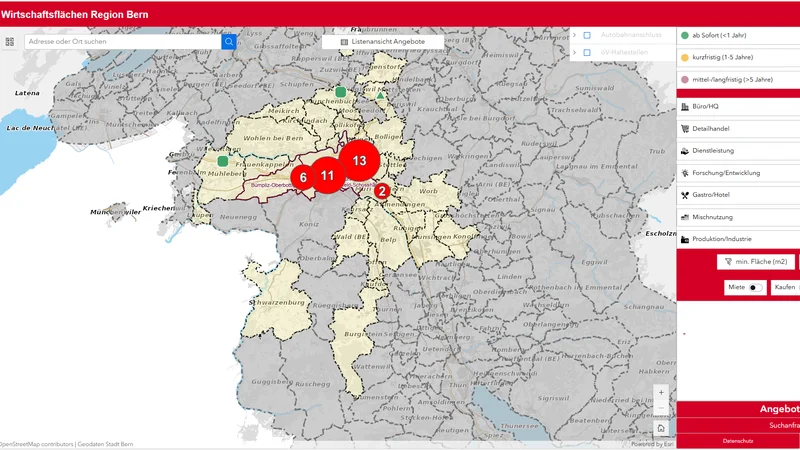The height and width of the screenshot is (450, 800).
Task: Tick the Autobahnanschluss layer checkbox
Action: pos(587,35)
